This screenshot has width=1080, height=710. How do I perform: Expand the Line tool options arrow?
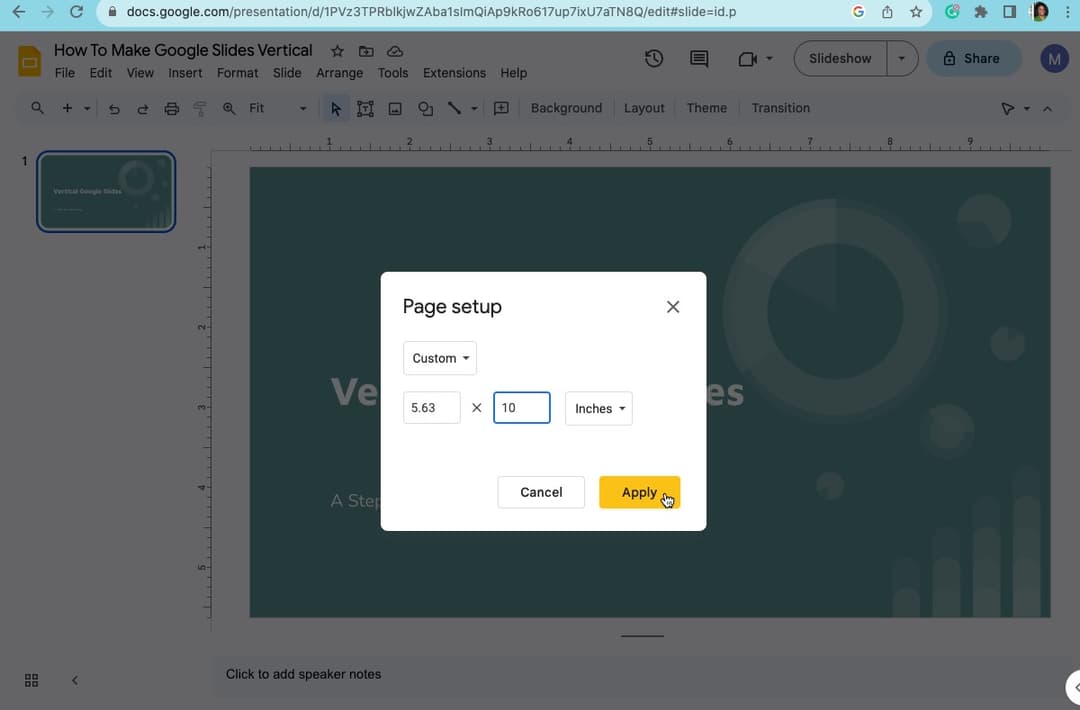(474, 108)
